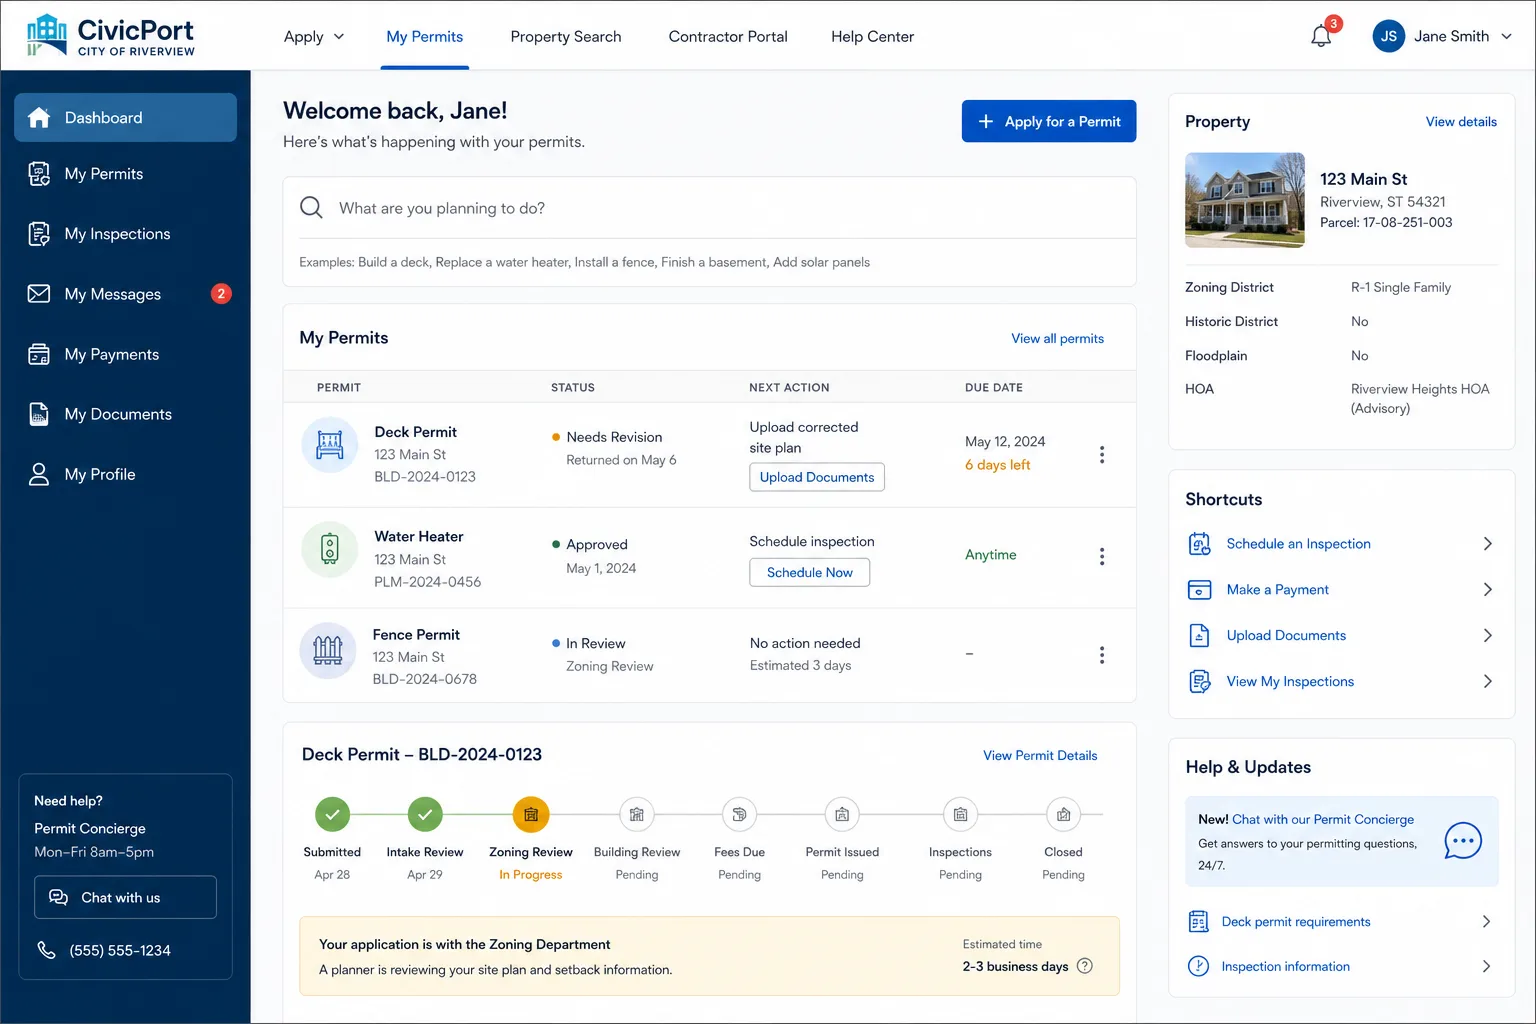Click the "What are you planning to do?" field
This screenshot has width=1536, height=1024.
coord(709,208)
